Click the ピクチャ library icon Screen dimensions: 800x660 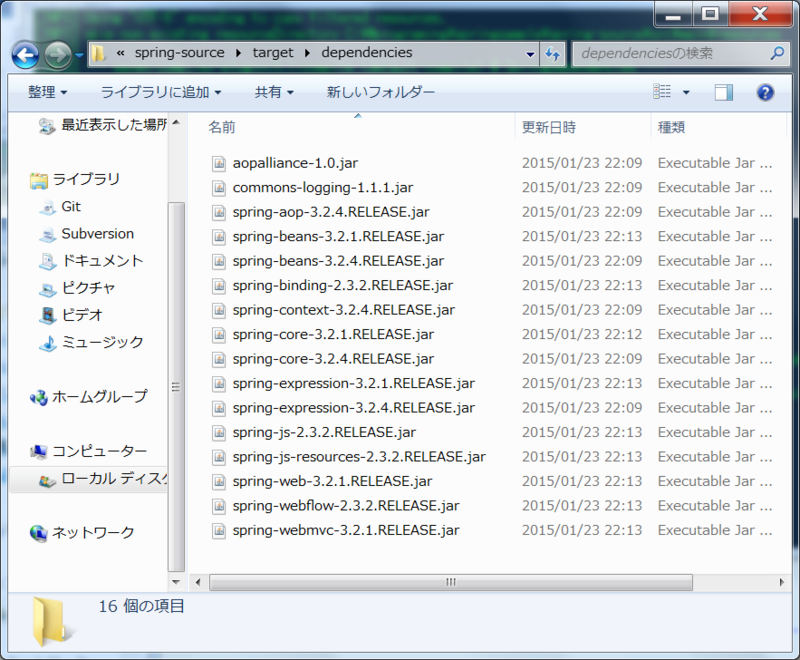pyautogui.click(x=48, y=288)
